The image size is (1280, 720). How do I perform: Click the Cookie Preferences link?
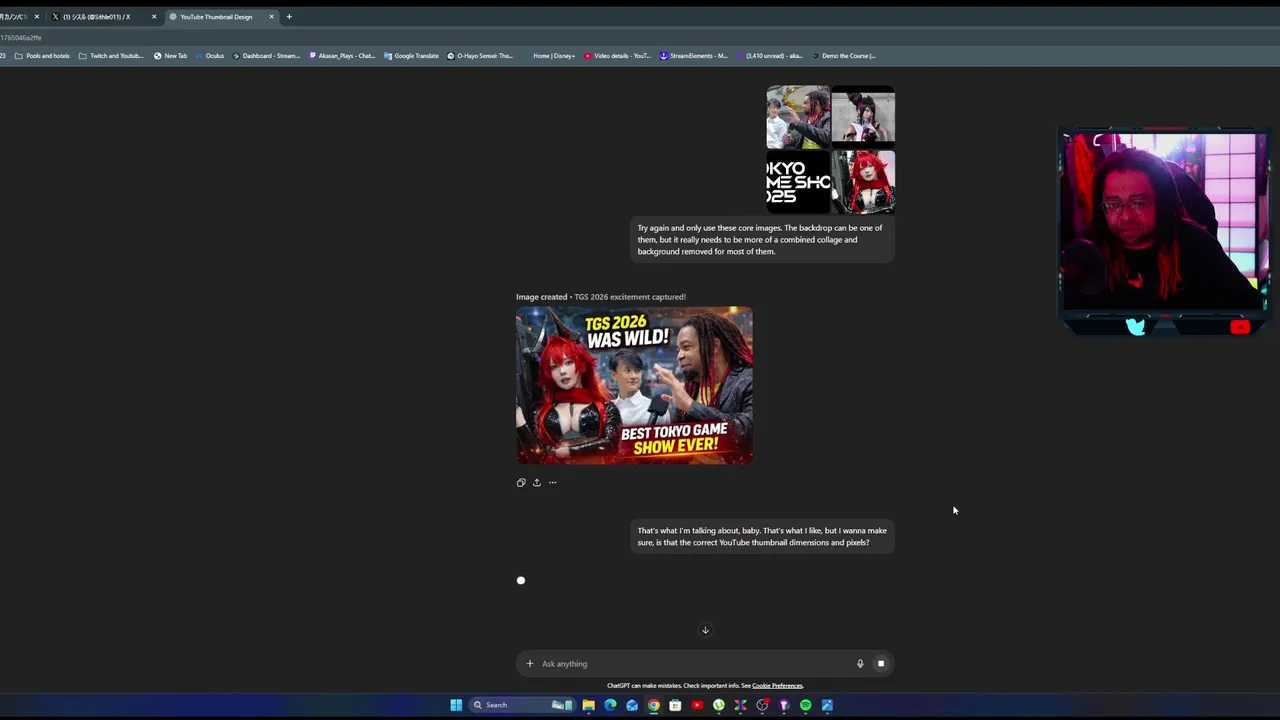click(x=777, y=686)
